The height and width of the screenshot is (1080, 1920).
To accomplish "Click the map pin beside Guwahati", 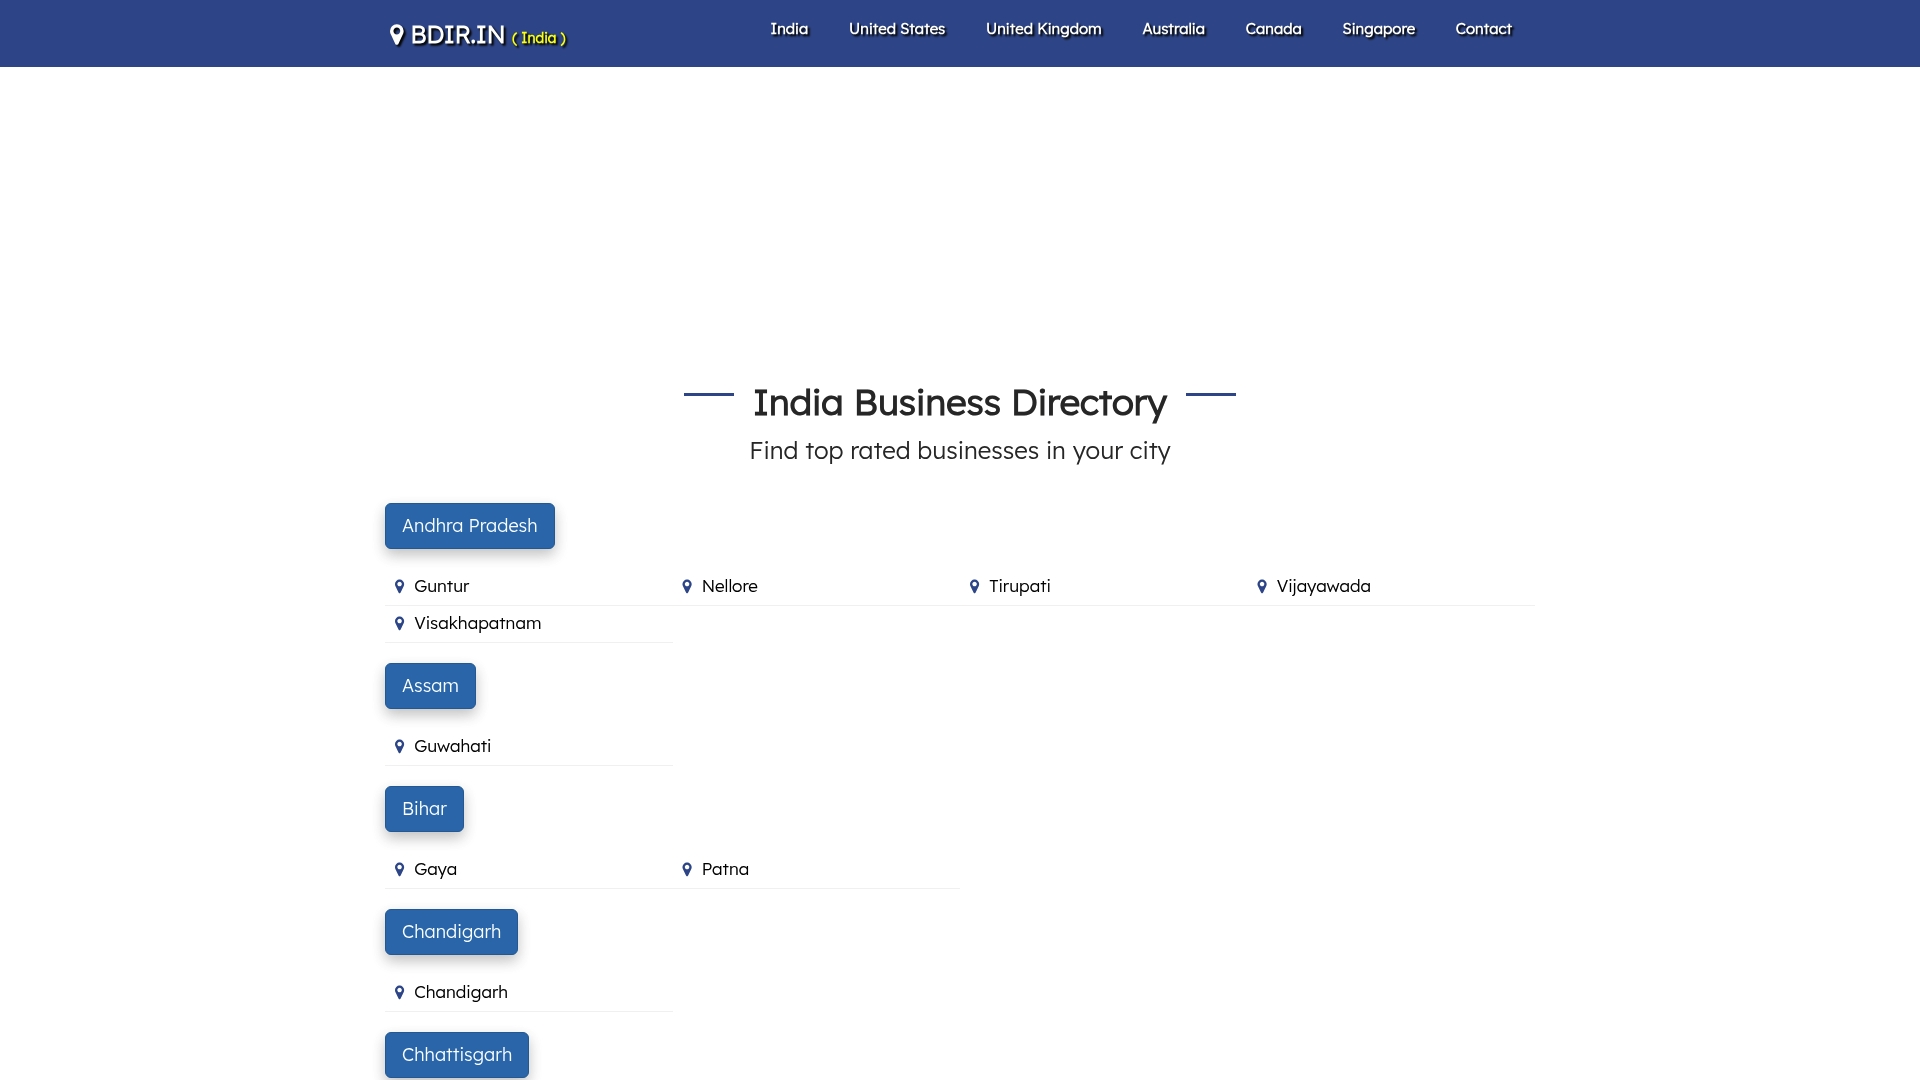I will coord(399,747).
